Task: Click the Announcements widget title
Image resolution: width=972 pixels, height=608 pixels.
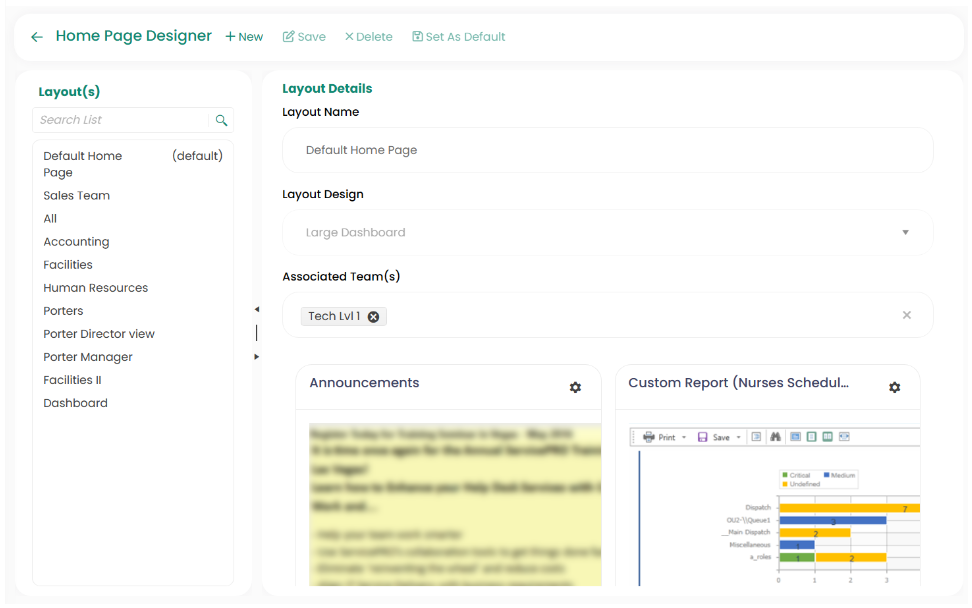Action: (x=364, y=383)
